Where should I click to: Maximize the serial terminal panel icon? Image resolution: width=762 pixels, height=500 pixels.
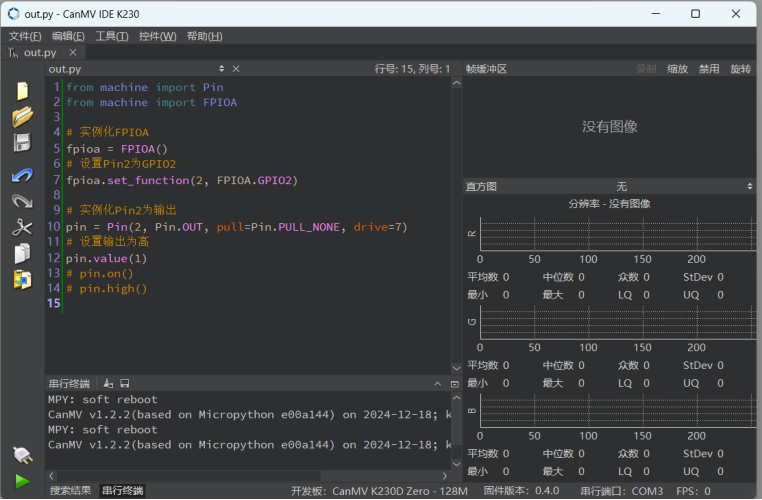[x=455, y=384]
